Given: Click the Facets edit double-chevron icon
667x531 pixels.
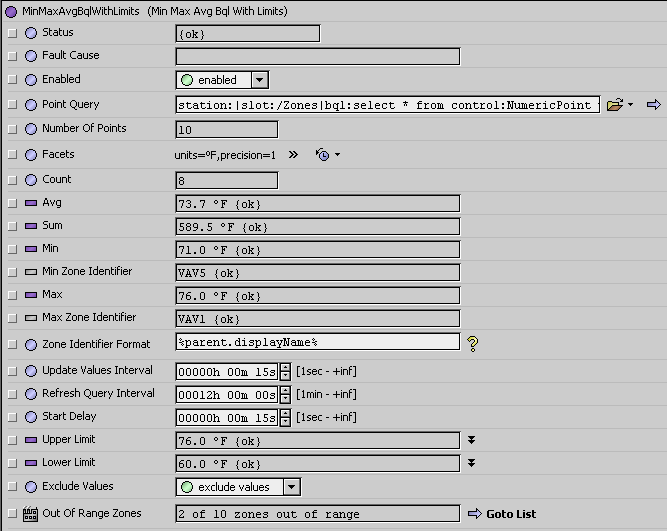Looking at the screenshot, I should (x=293, y=155).
